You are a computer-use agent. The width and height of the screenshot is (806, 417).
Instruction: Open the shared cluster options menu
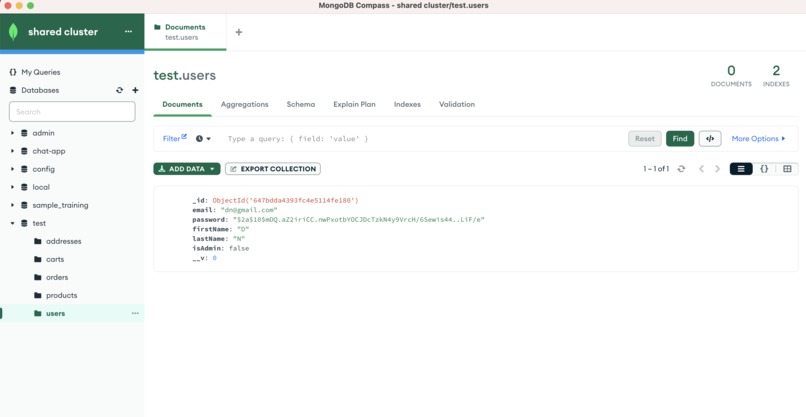[129, 32]
